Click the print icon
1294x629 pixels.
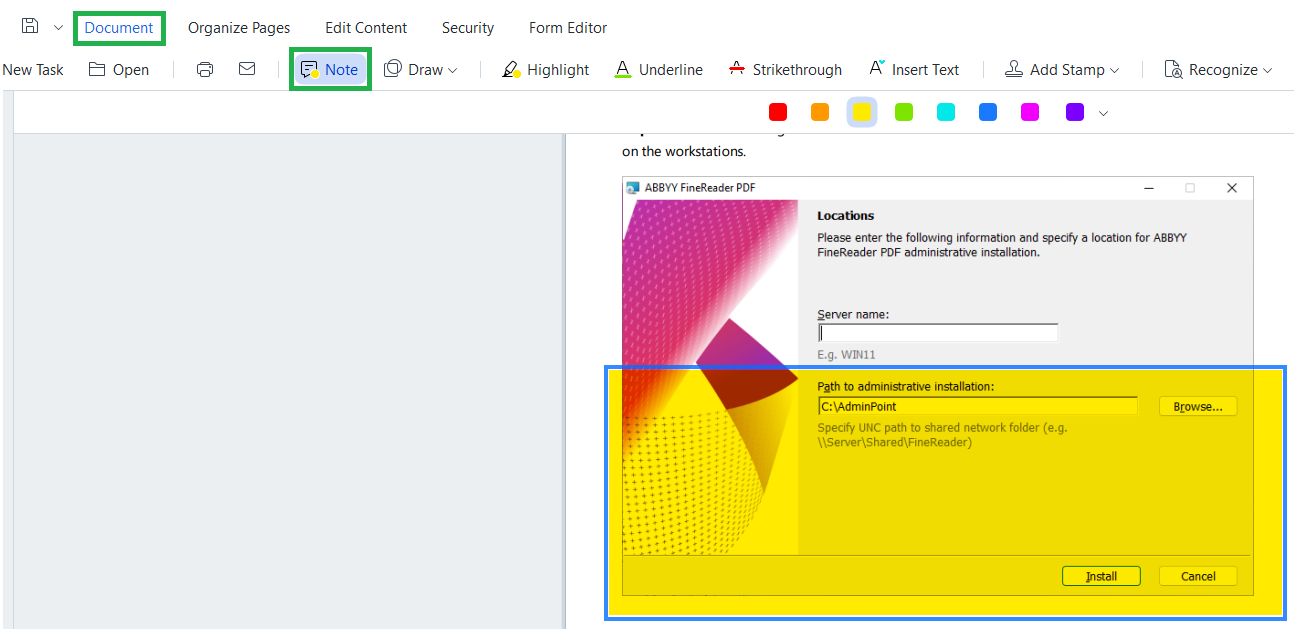[x=205, y=69]
